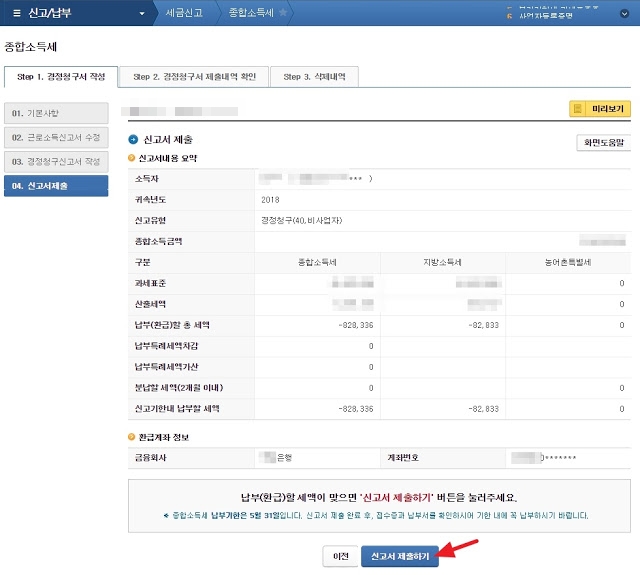Switch to Step 1. 경정청구서 작성 tab
Viewport: 640px width, 575px height.
pos(61,77)
